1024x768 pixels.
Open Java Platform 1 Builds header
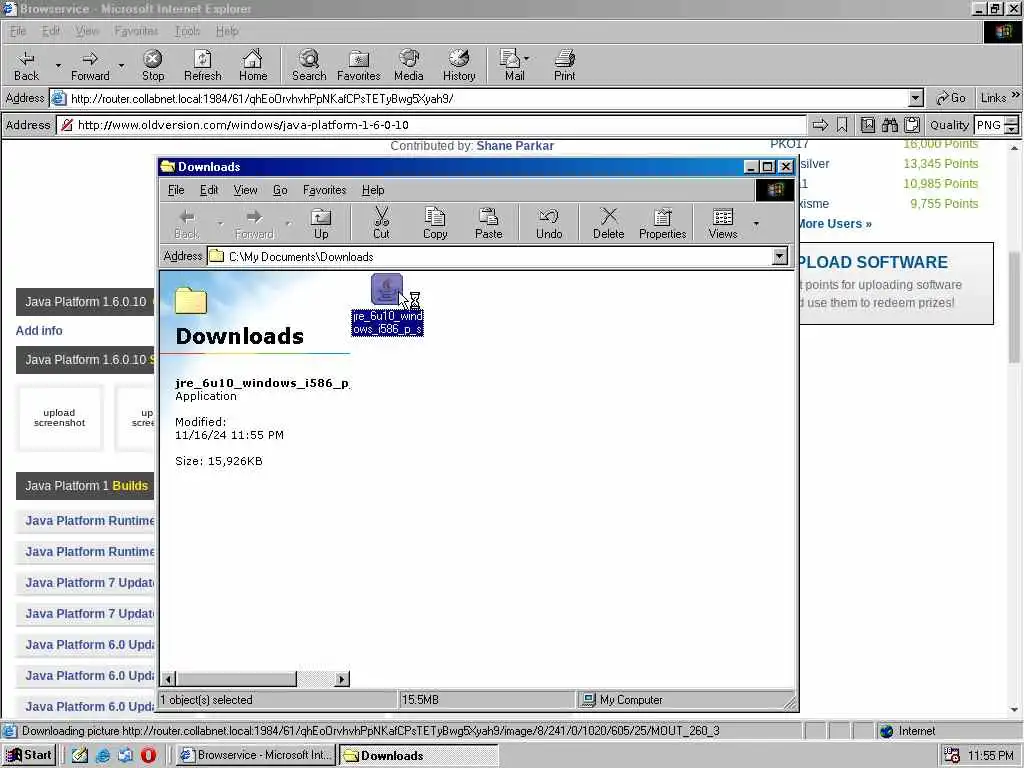coord(86,486)
